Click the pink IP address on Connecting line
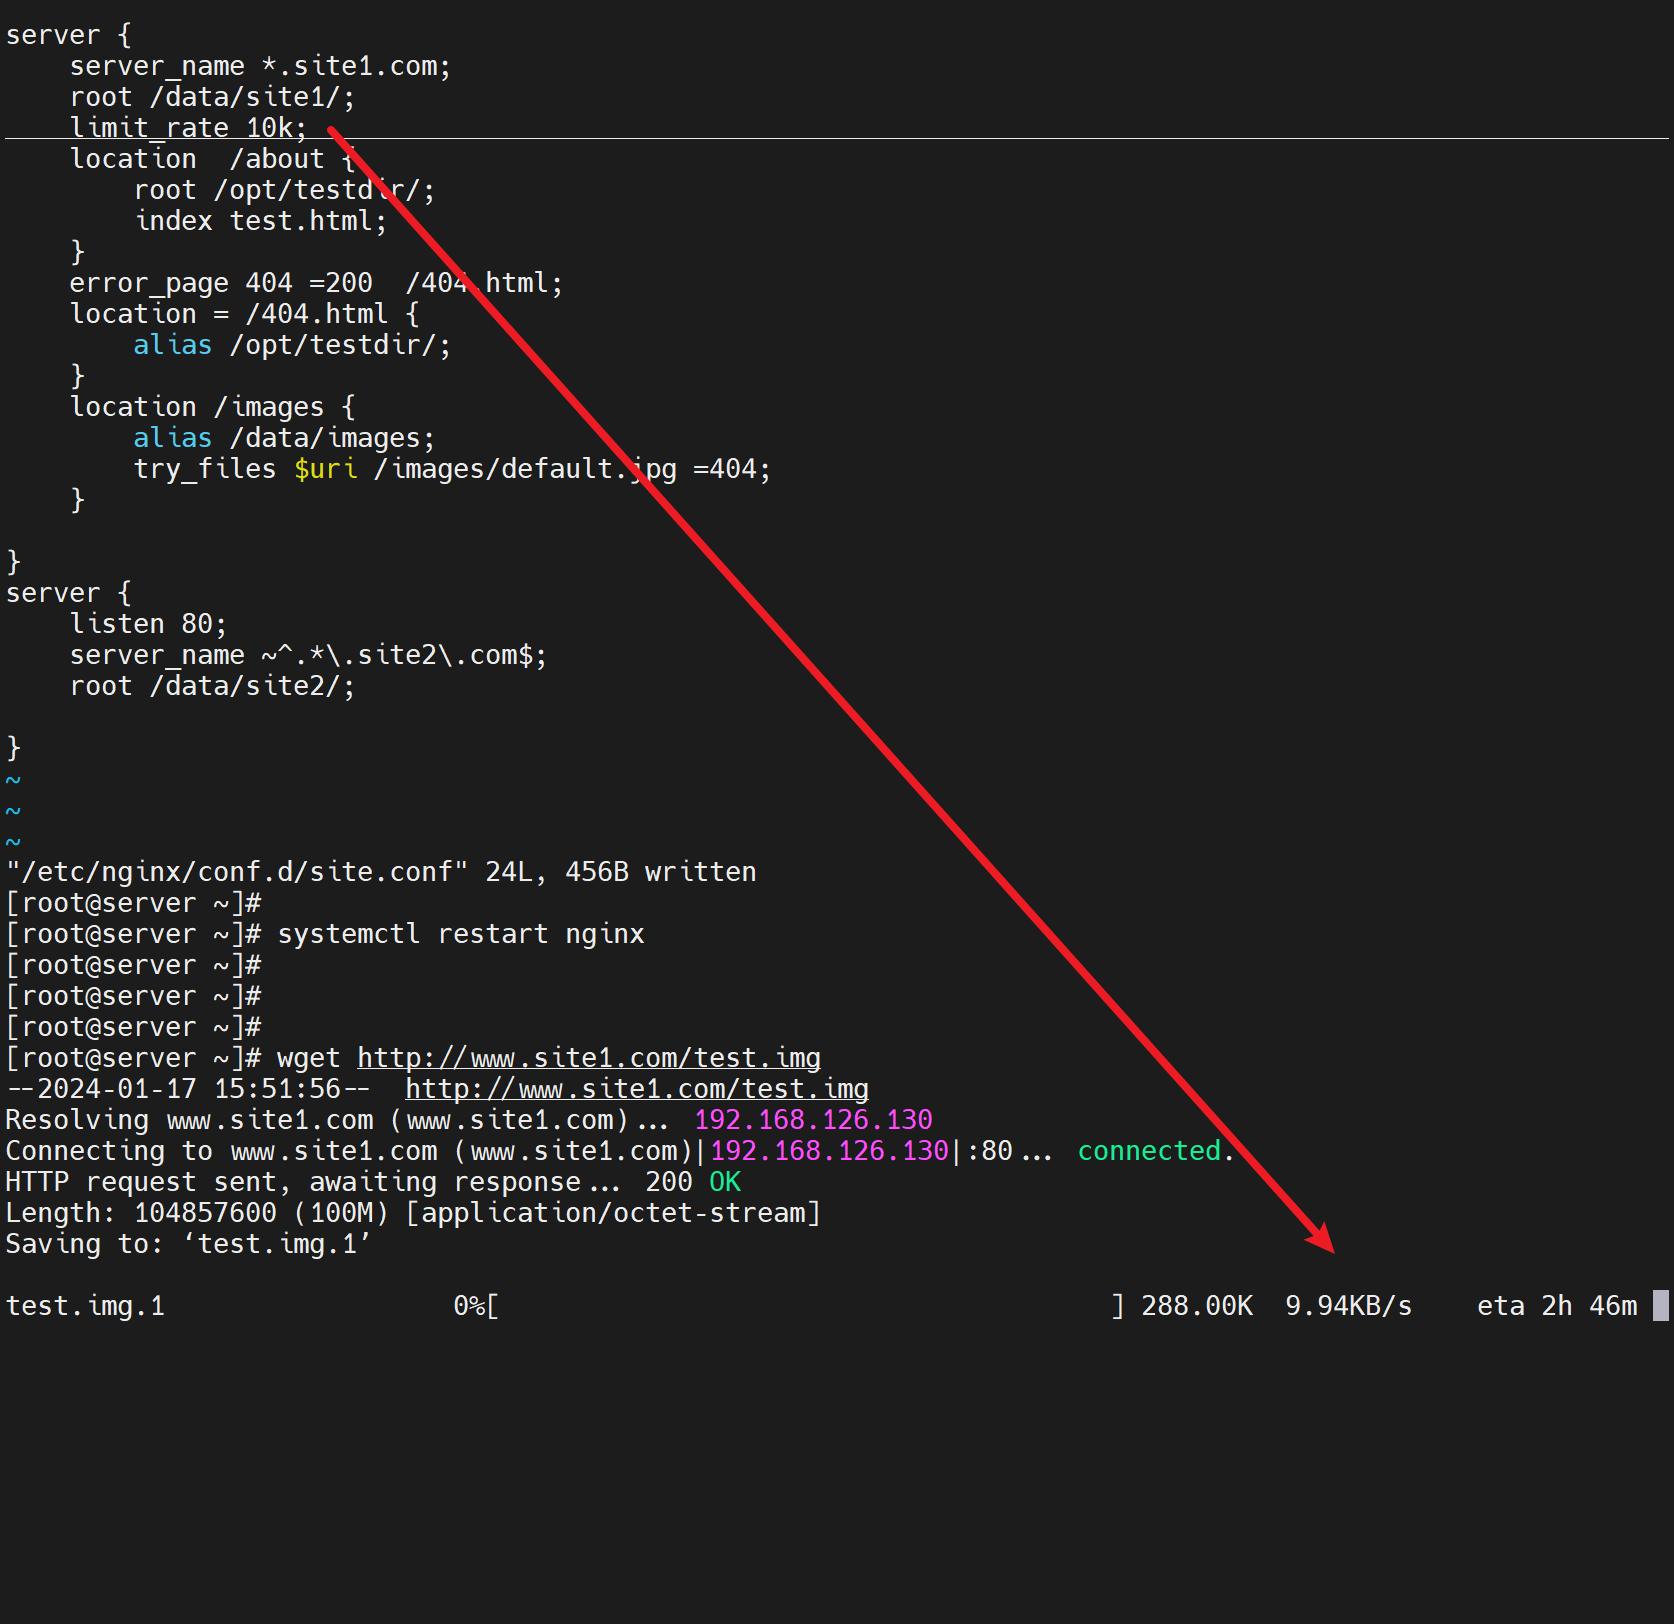Viewport: 1674px width, 1624px height. coord(829,1151)
